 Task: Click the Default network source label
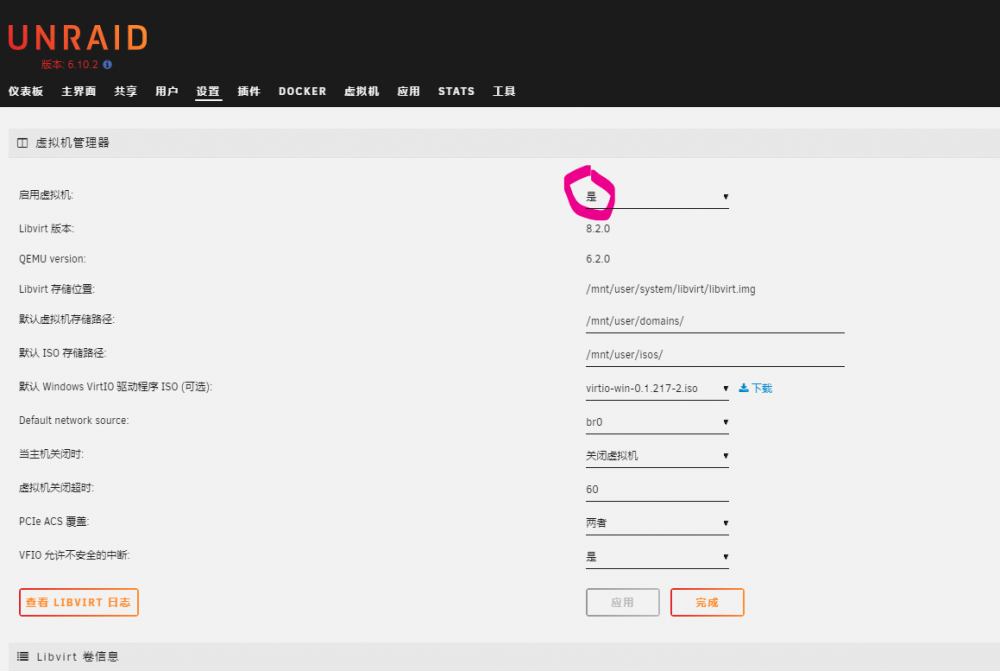pyautogui.click(x=74, y=420)
